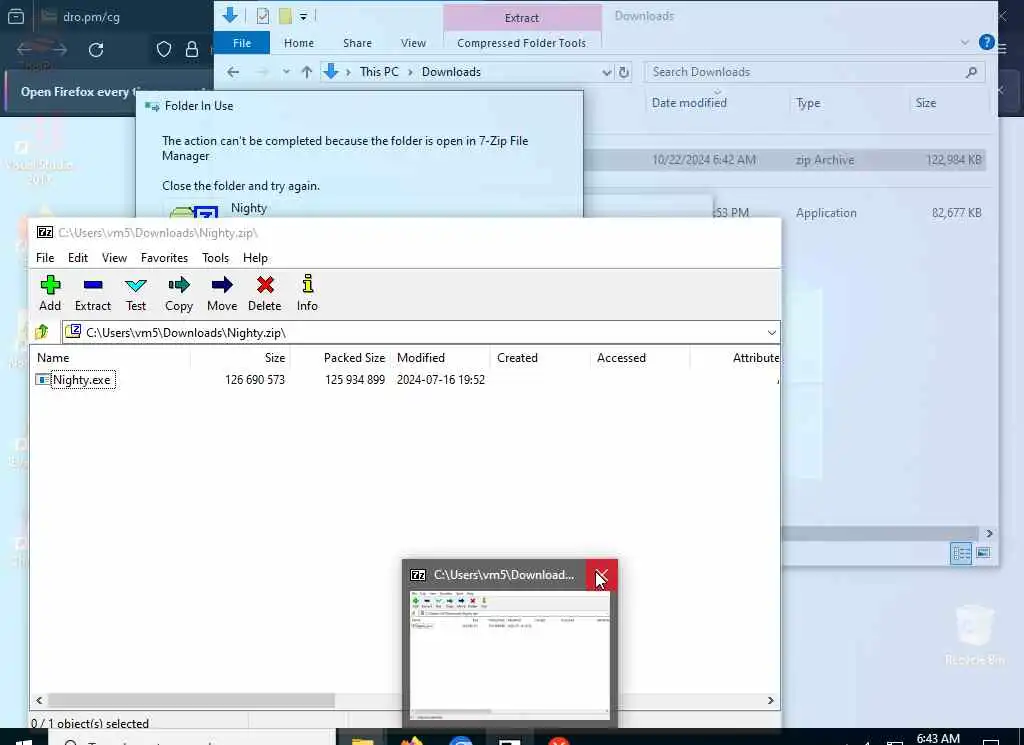Click the 7-Zip path input field
The image size is (1024, 745).
pyautogui.click(x=414, y=333)
